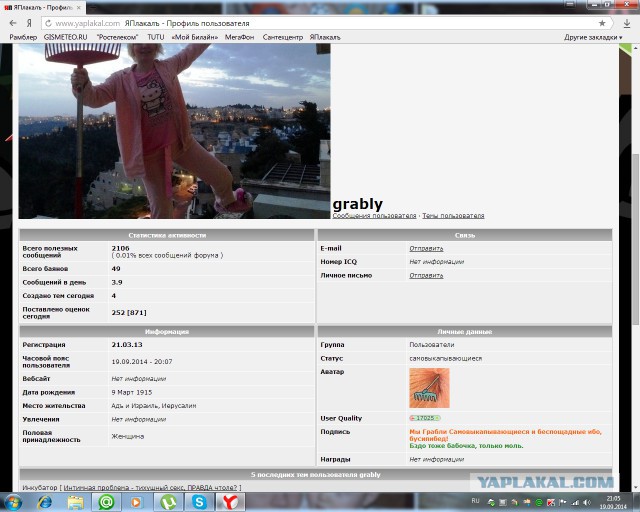Image resolution: width=640 pixels, height=512 pixels.
Task: Click Отправить next to E-mail
Action: tap(426, 248)
